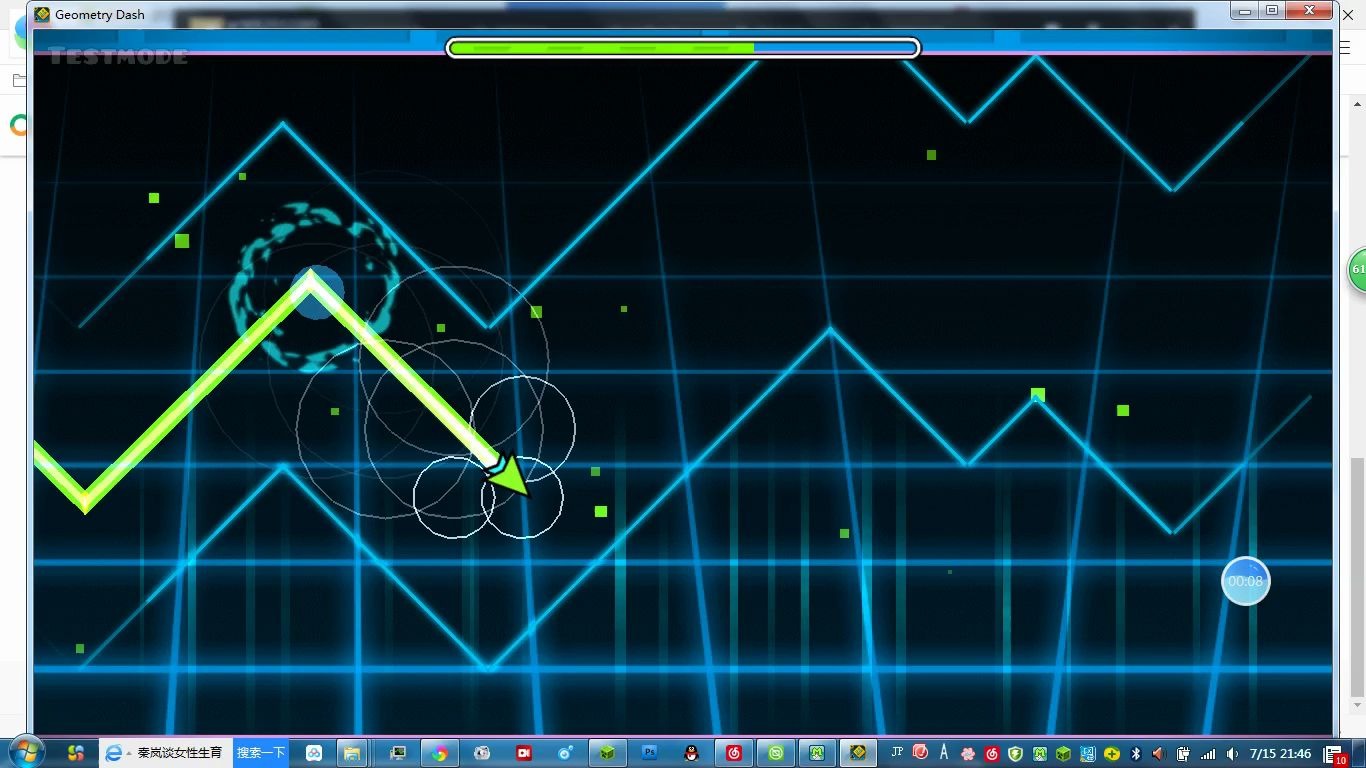Open action center icon with red 10 badge

pyautogui.click(x=1335, y=755)
